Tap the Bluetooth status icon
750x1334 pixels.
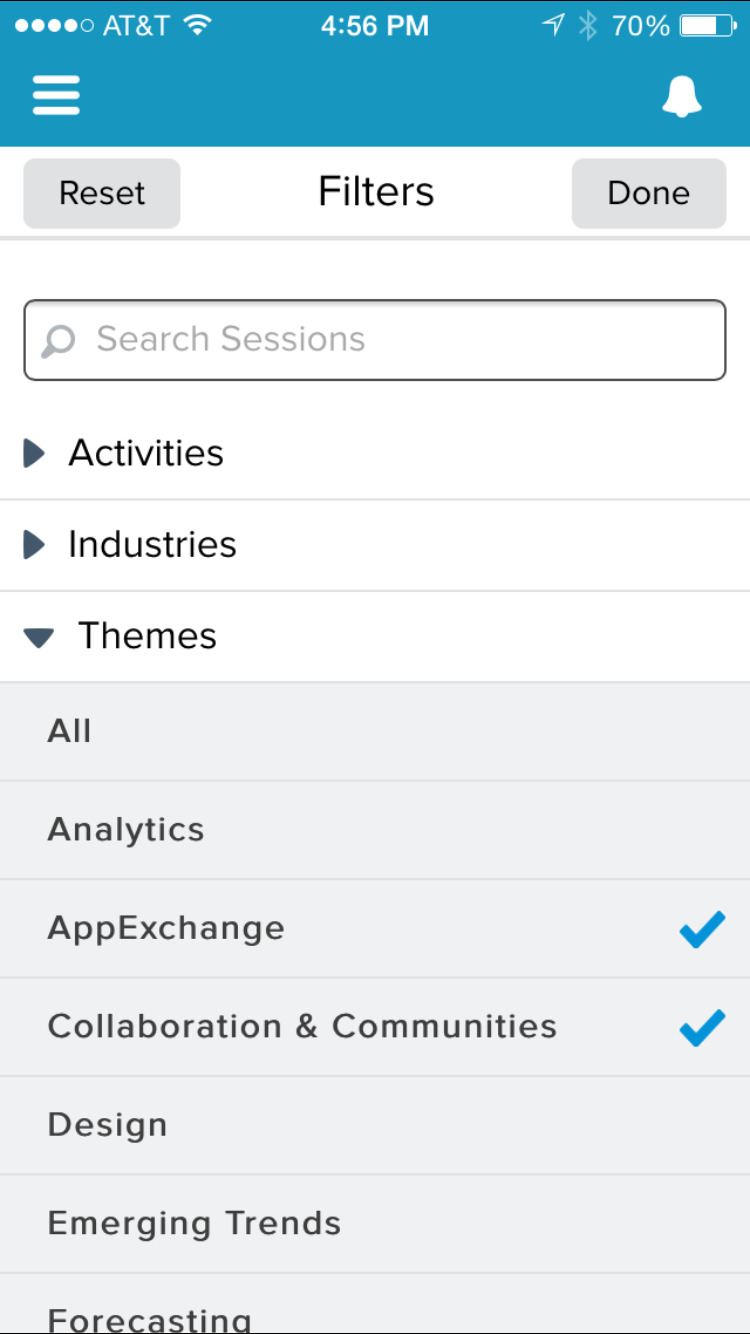click(x=588, y=26)
